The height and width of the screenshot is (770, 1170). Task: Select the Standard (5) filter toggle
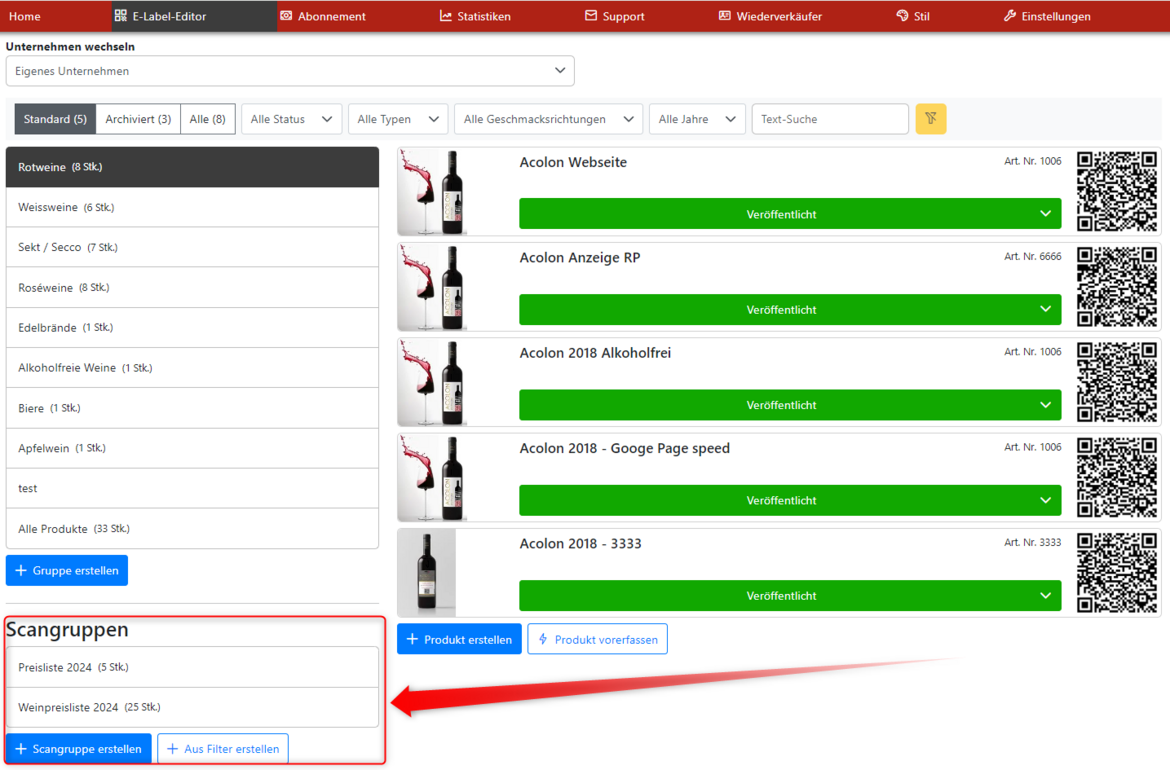point(55,119)
